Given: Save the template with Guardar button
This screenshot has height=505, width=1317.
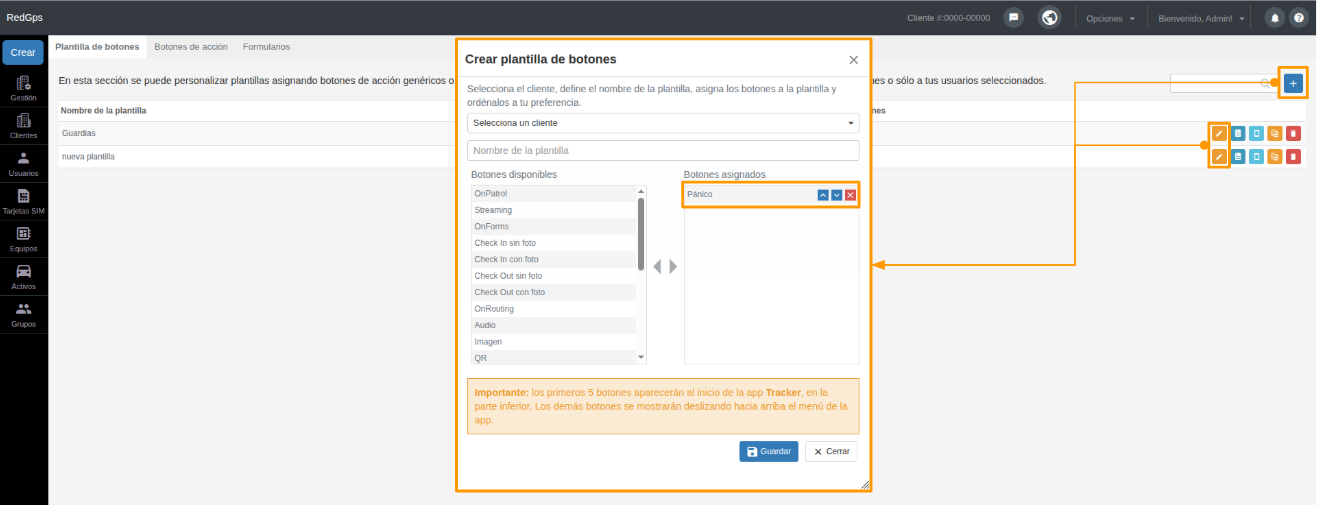Looking at the screenshot, I should click(x=769, y=452).
